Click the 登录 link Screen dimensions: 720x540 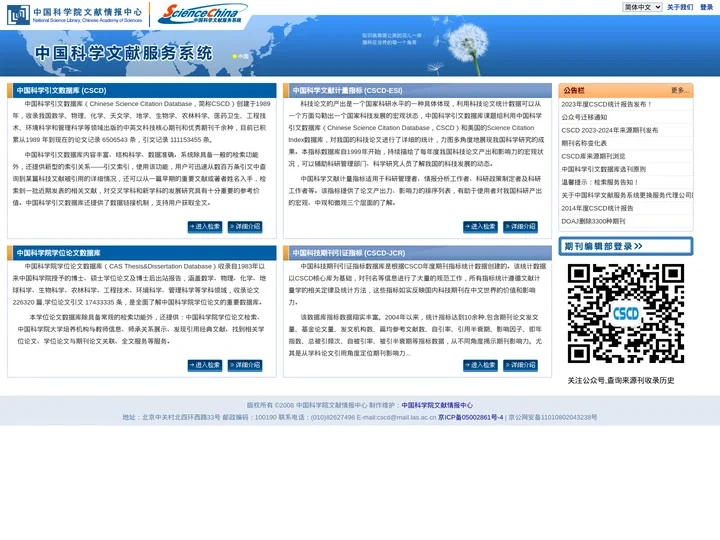point(706,7)
